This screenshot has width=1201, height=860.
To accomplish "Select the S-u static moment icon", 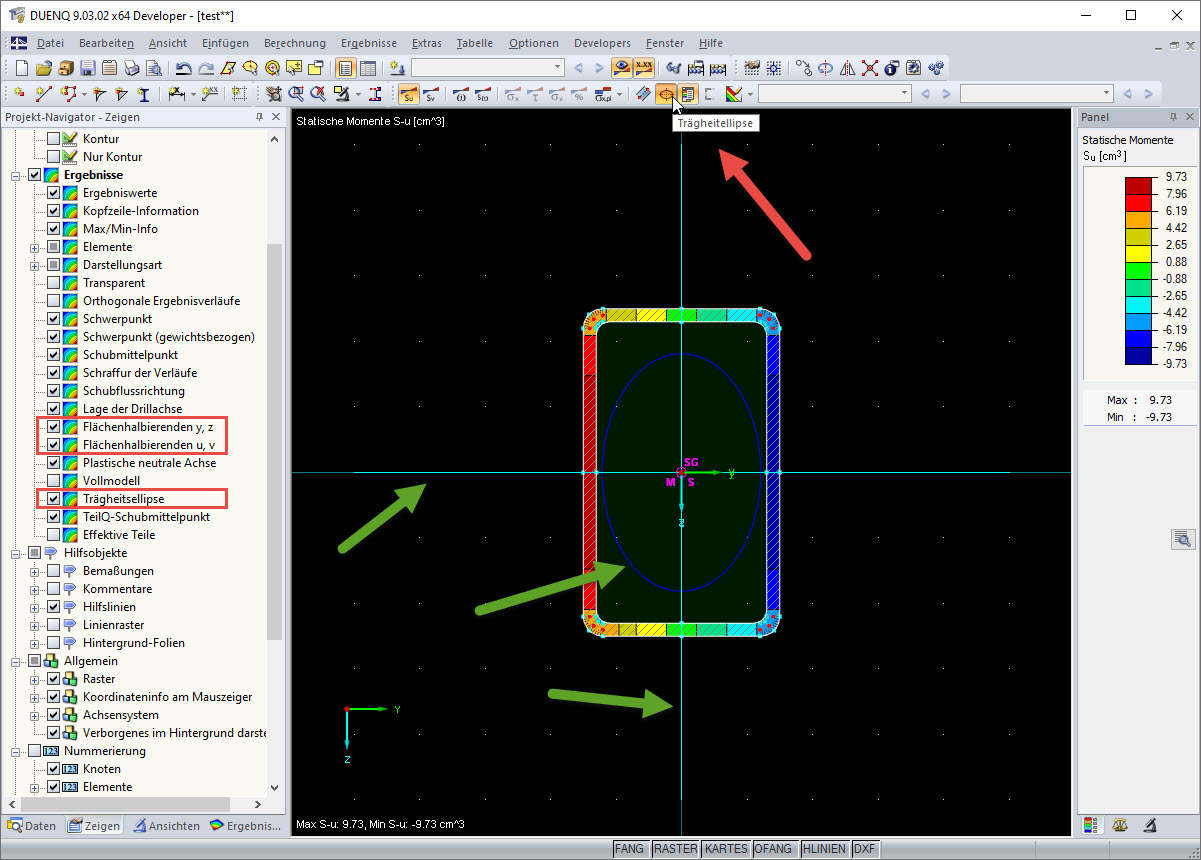I will click(408, 94).
